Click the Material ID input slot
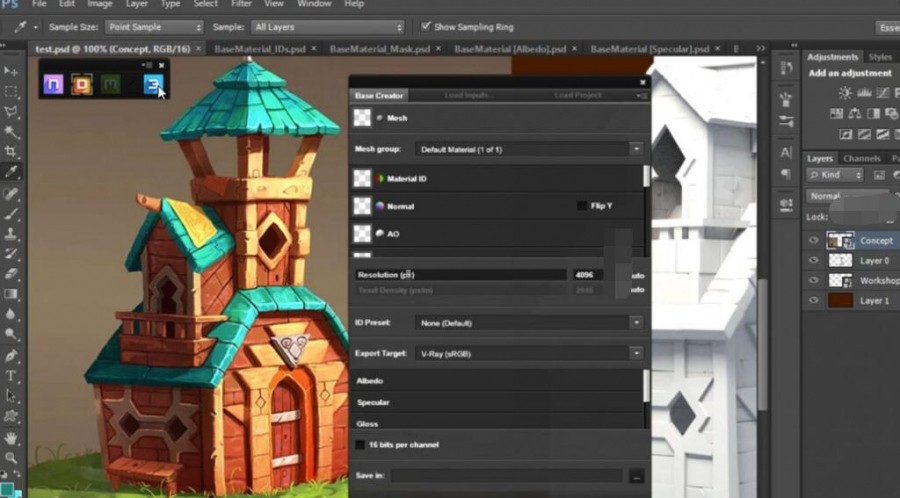 [362, 178]
